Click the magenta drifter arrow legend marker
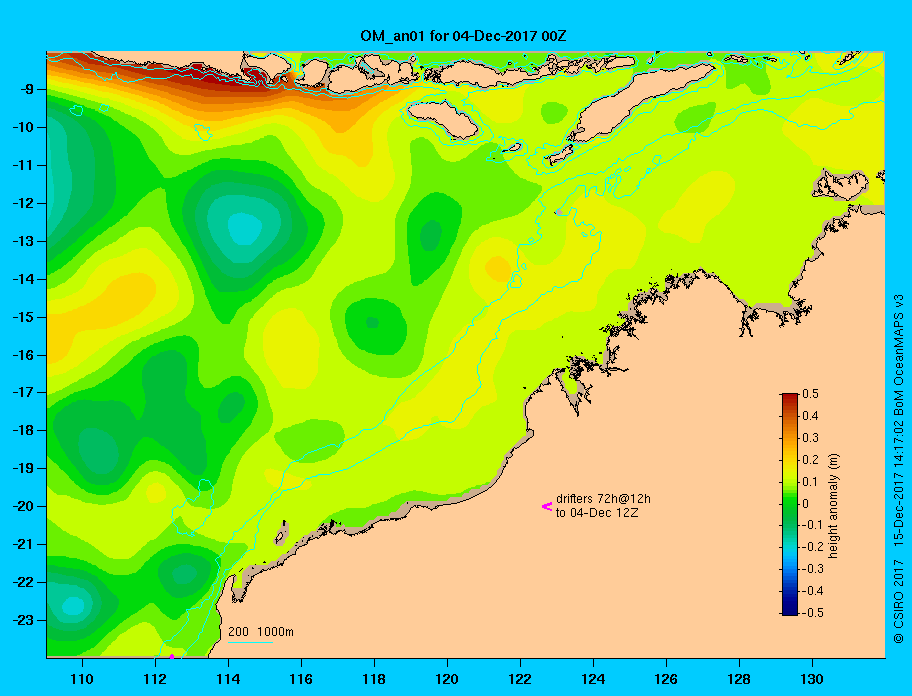912x696 pixels. (547, 506)
